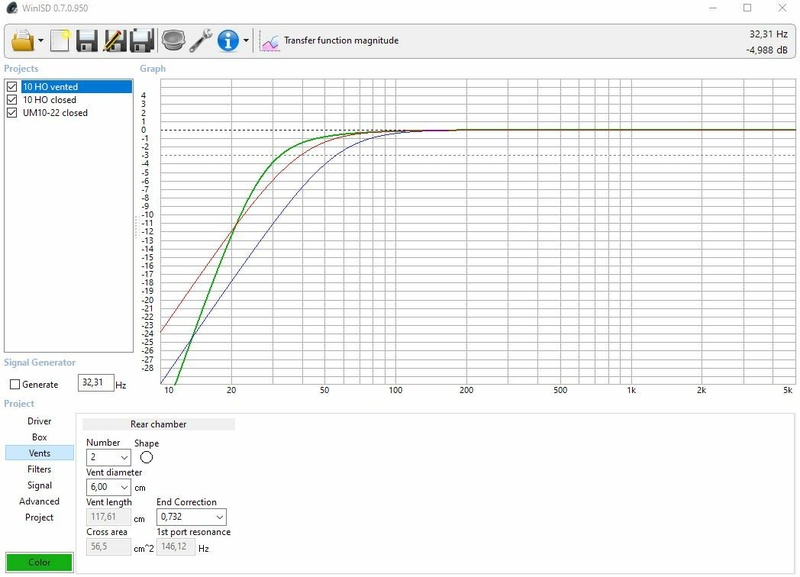The height and width of the screenshot is (577, 800).
Task: Open project file with folder icon
Action: click(23, 40)
